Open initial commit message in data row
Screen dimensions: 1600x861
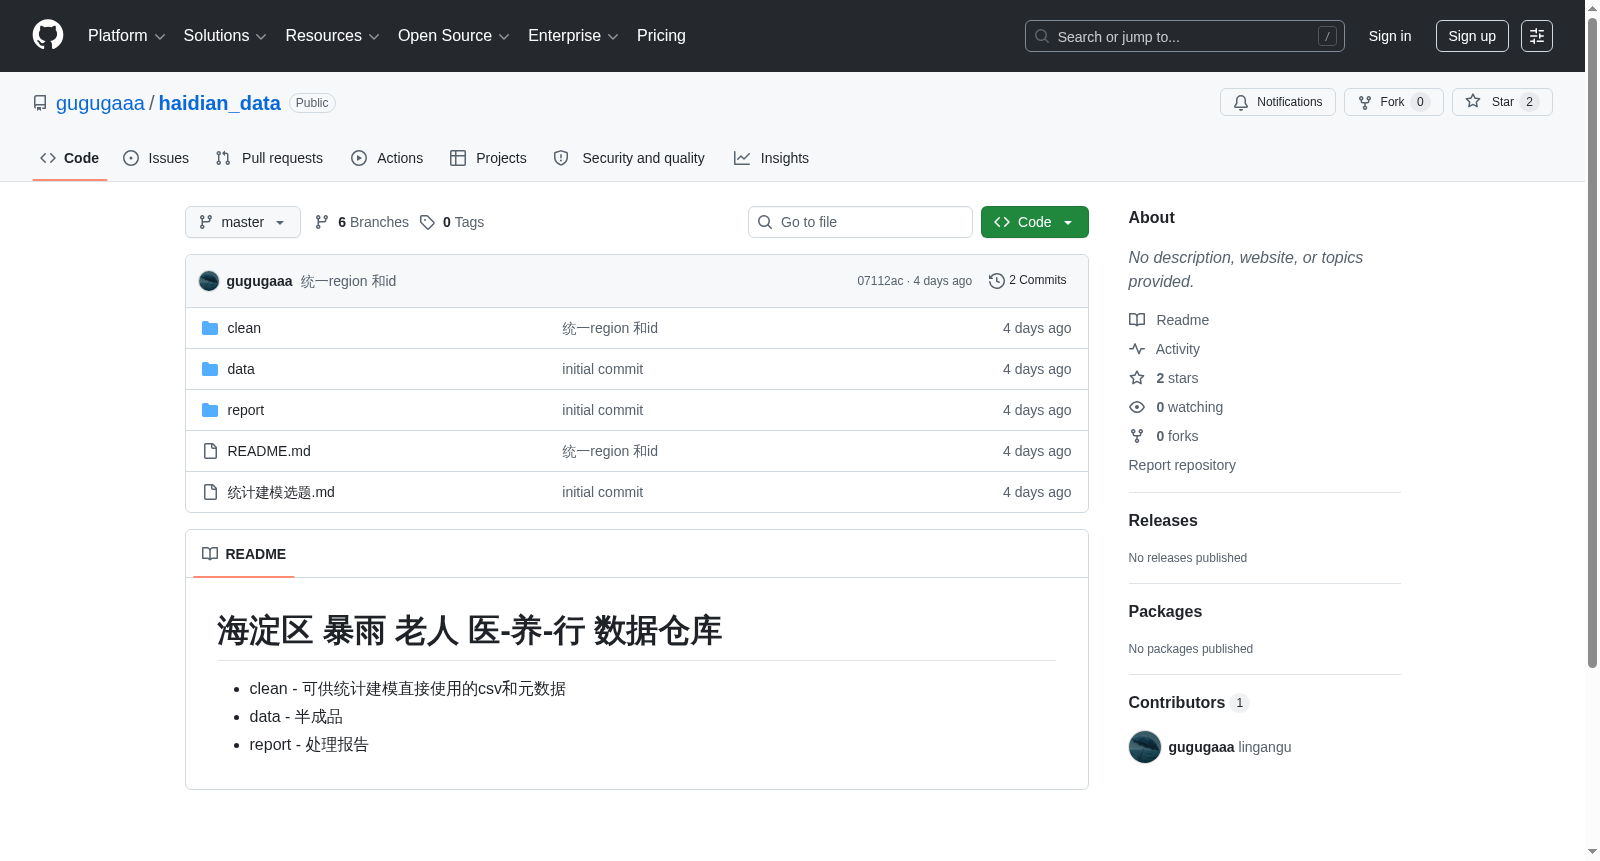(602, 369)
